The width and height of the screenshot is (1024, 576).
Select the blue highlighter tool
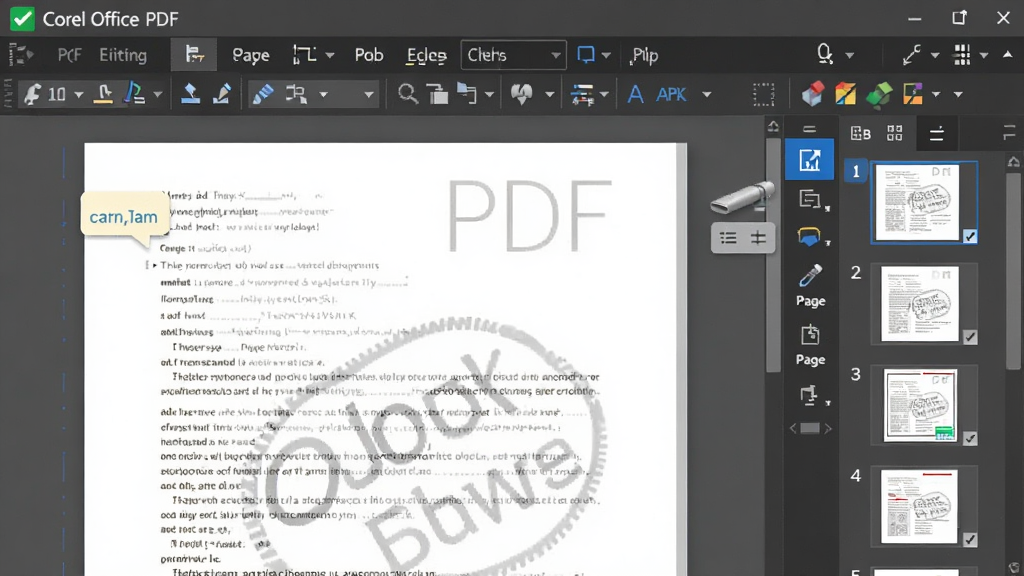[263, 94]
